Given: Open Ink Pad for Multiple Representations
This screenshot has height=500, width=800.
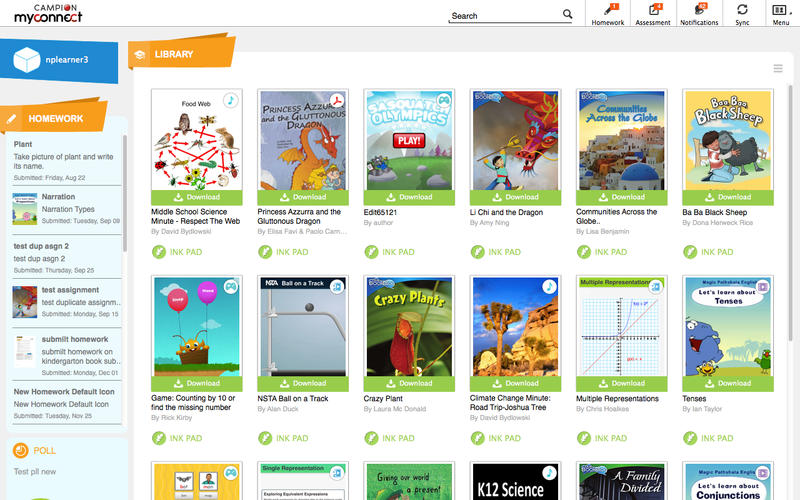Looking at the screenshot, I should [602, 438].
